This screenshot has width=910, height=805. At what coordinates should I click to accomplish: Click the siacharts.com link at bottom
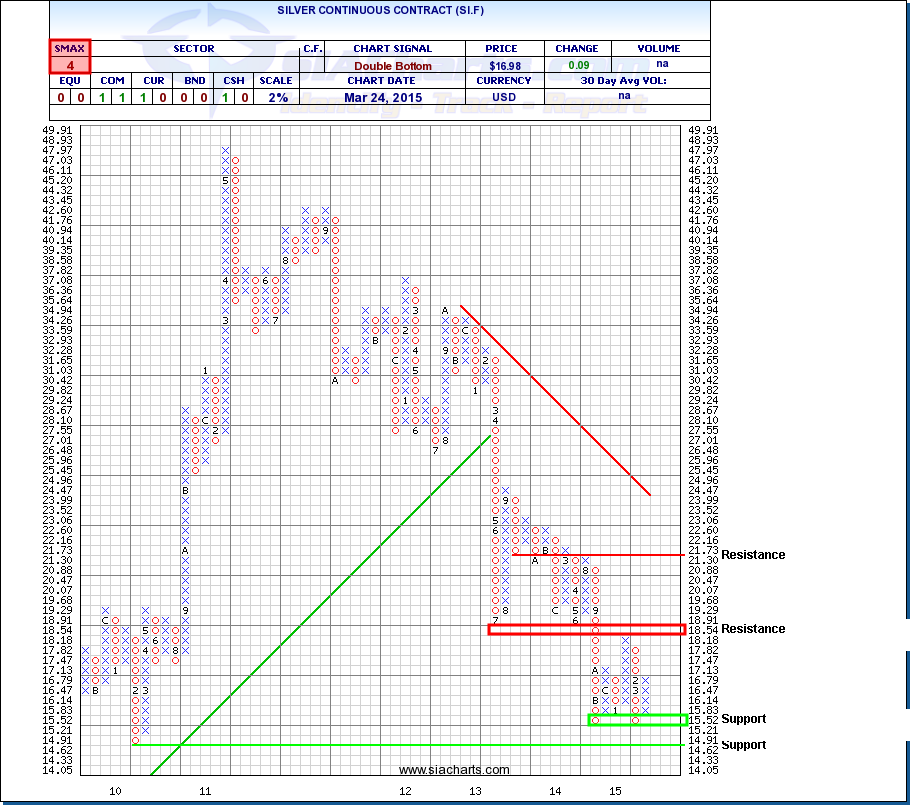coord(454,769)
